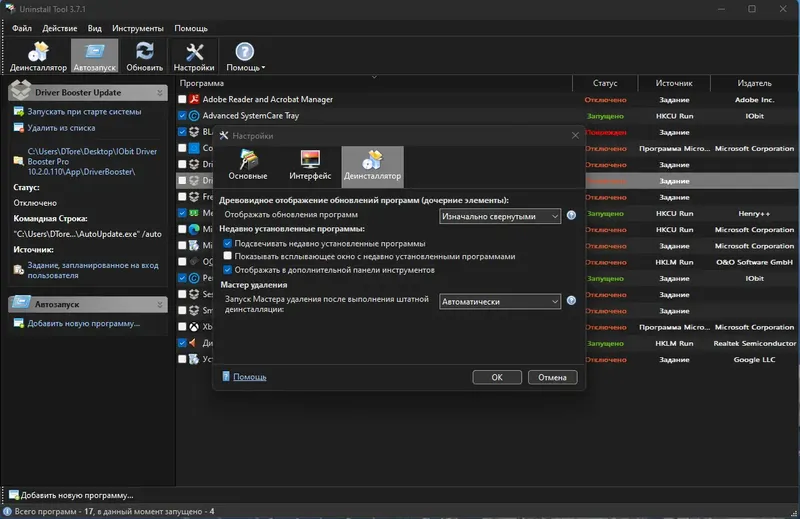This screenshot has height=519, width=800.
Task: Click Запускать при старте системы link
Action: [84, 112]
